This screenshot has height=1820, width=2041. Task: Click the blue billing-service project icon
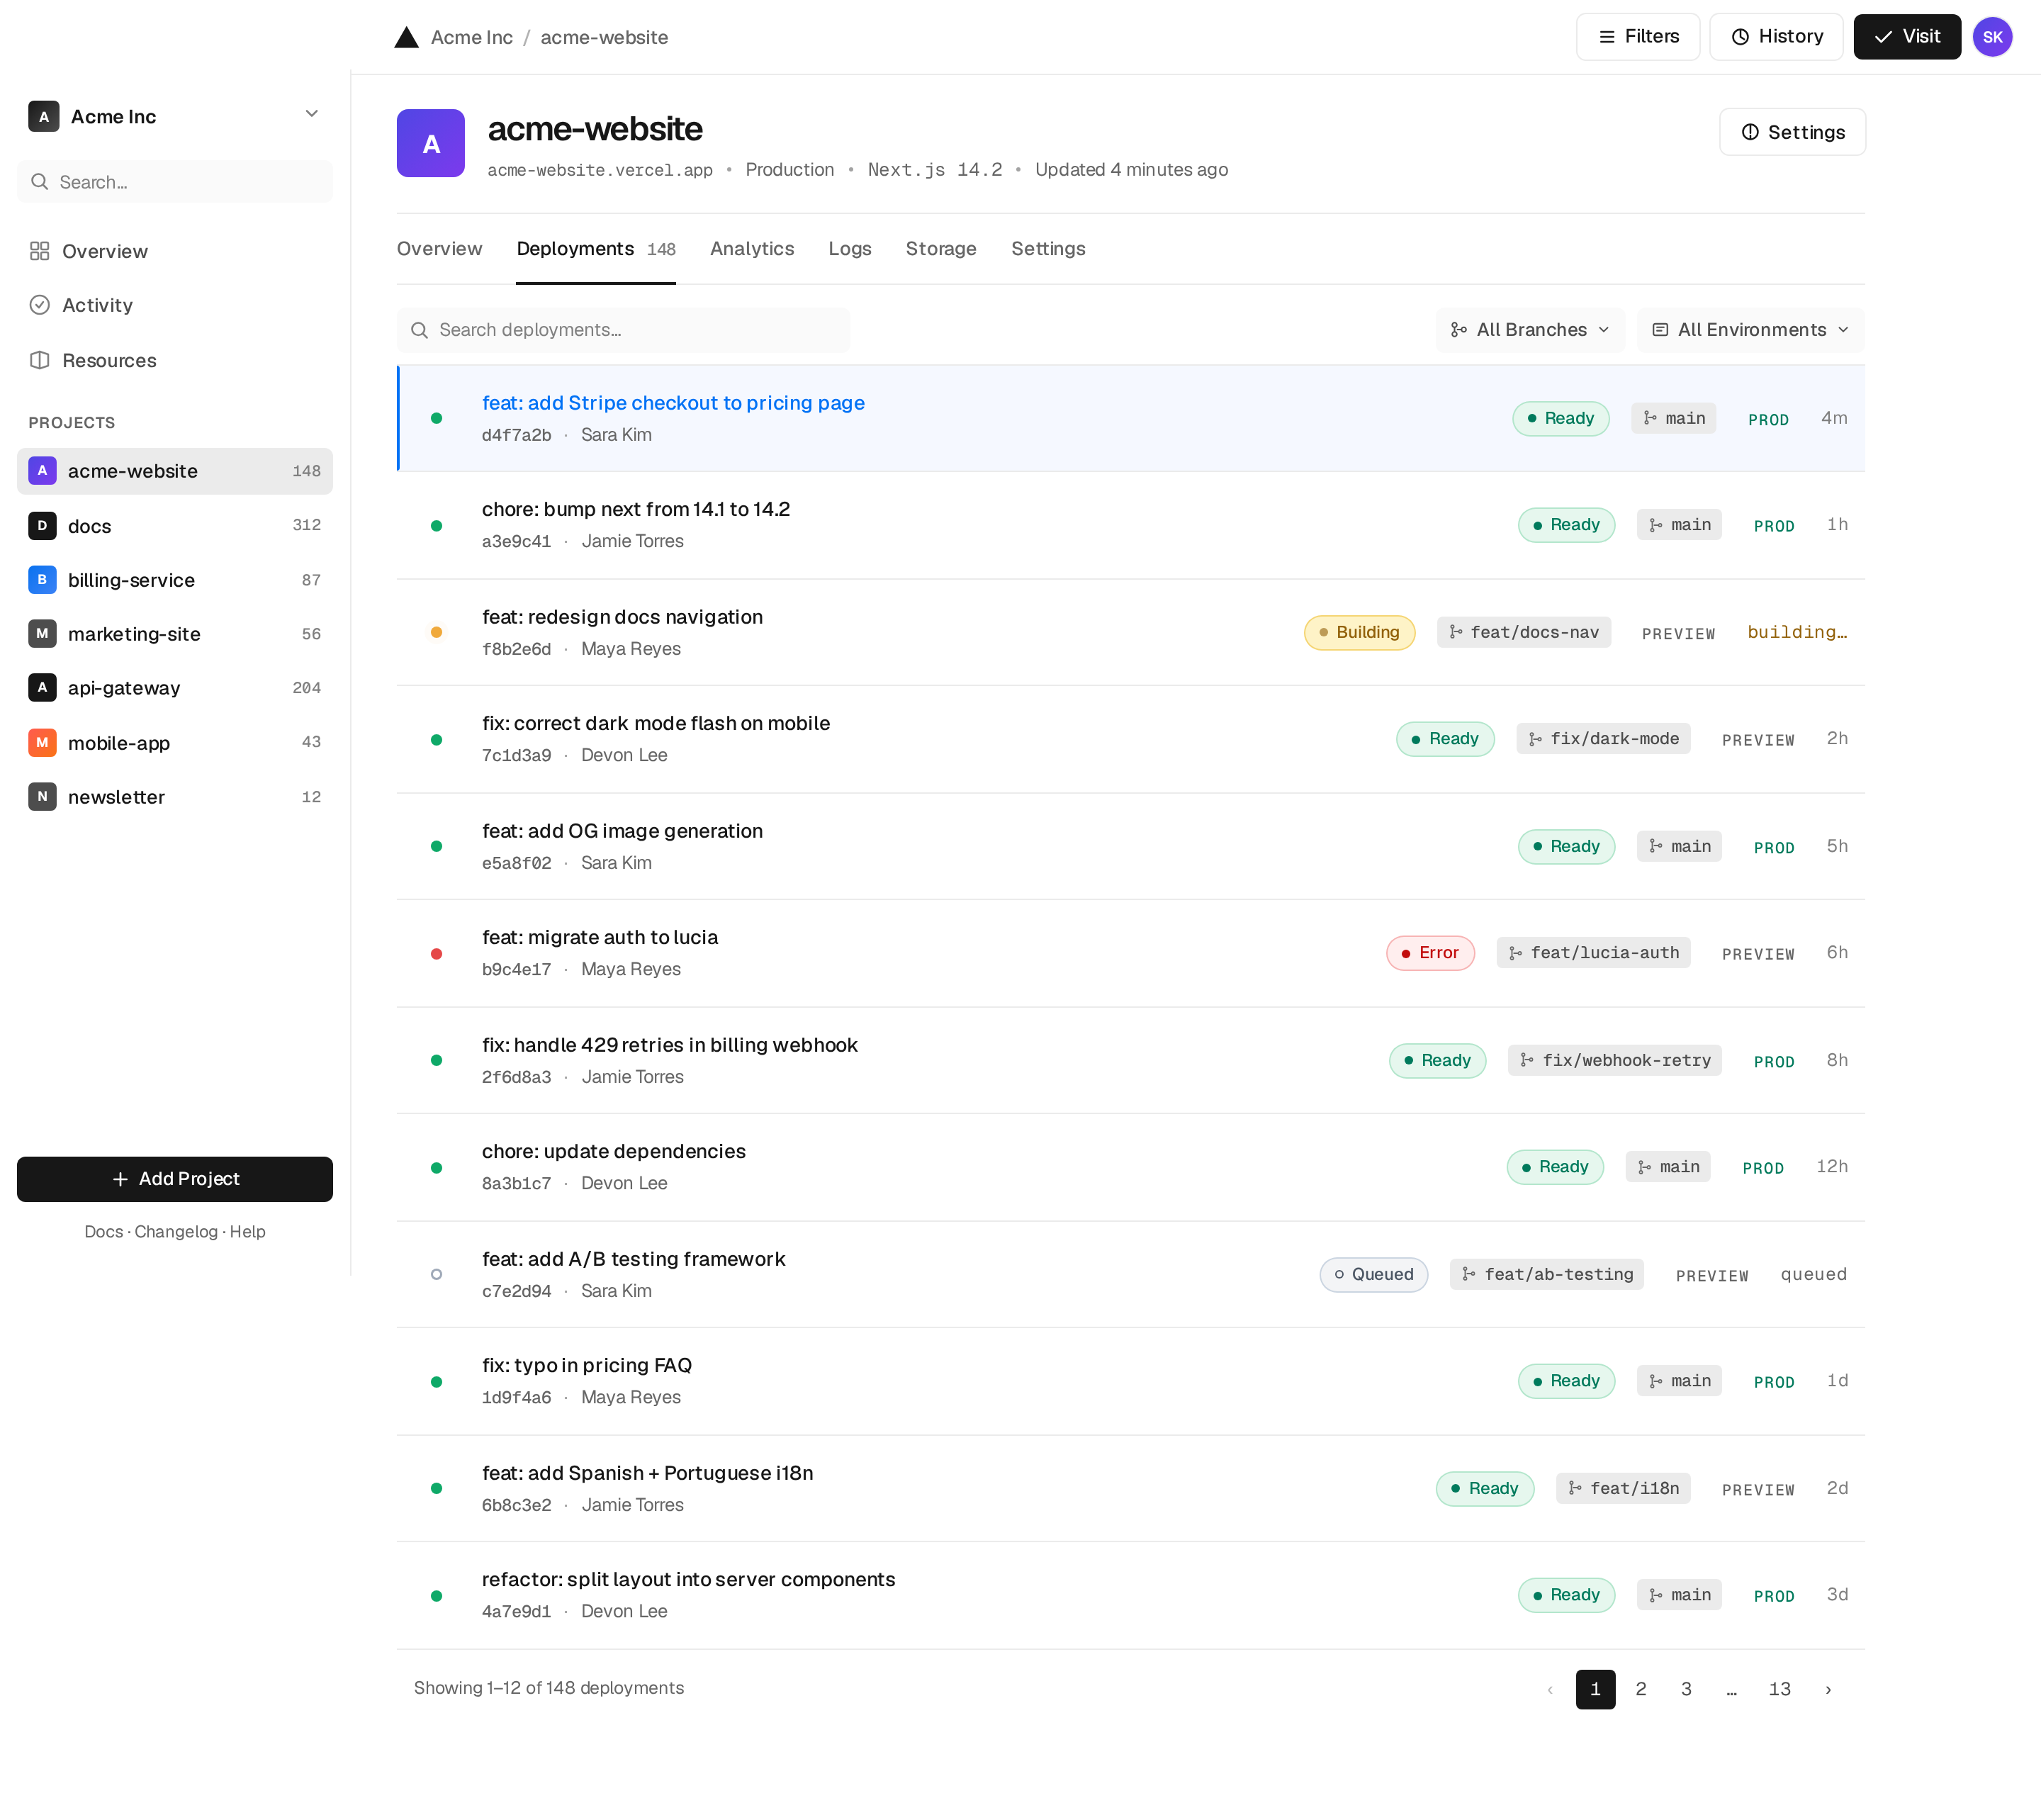tap(42, 579)
